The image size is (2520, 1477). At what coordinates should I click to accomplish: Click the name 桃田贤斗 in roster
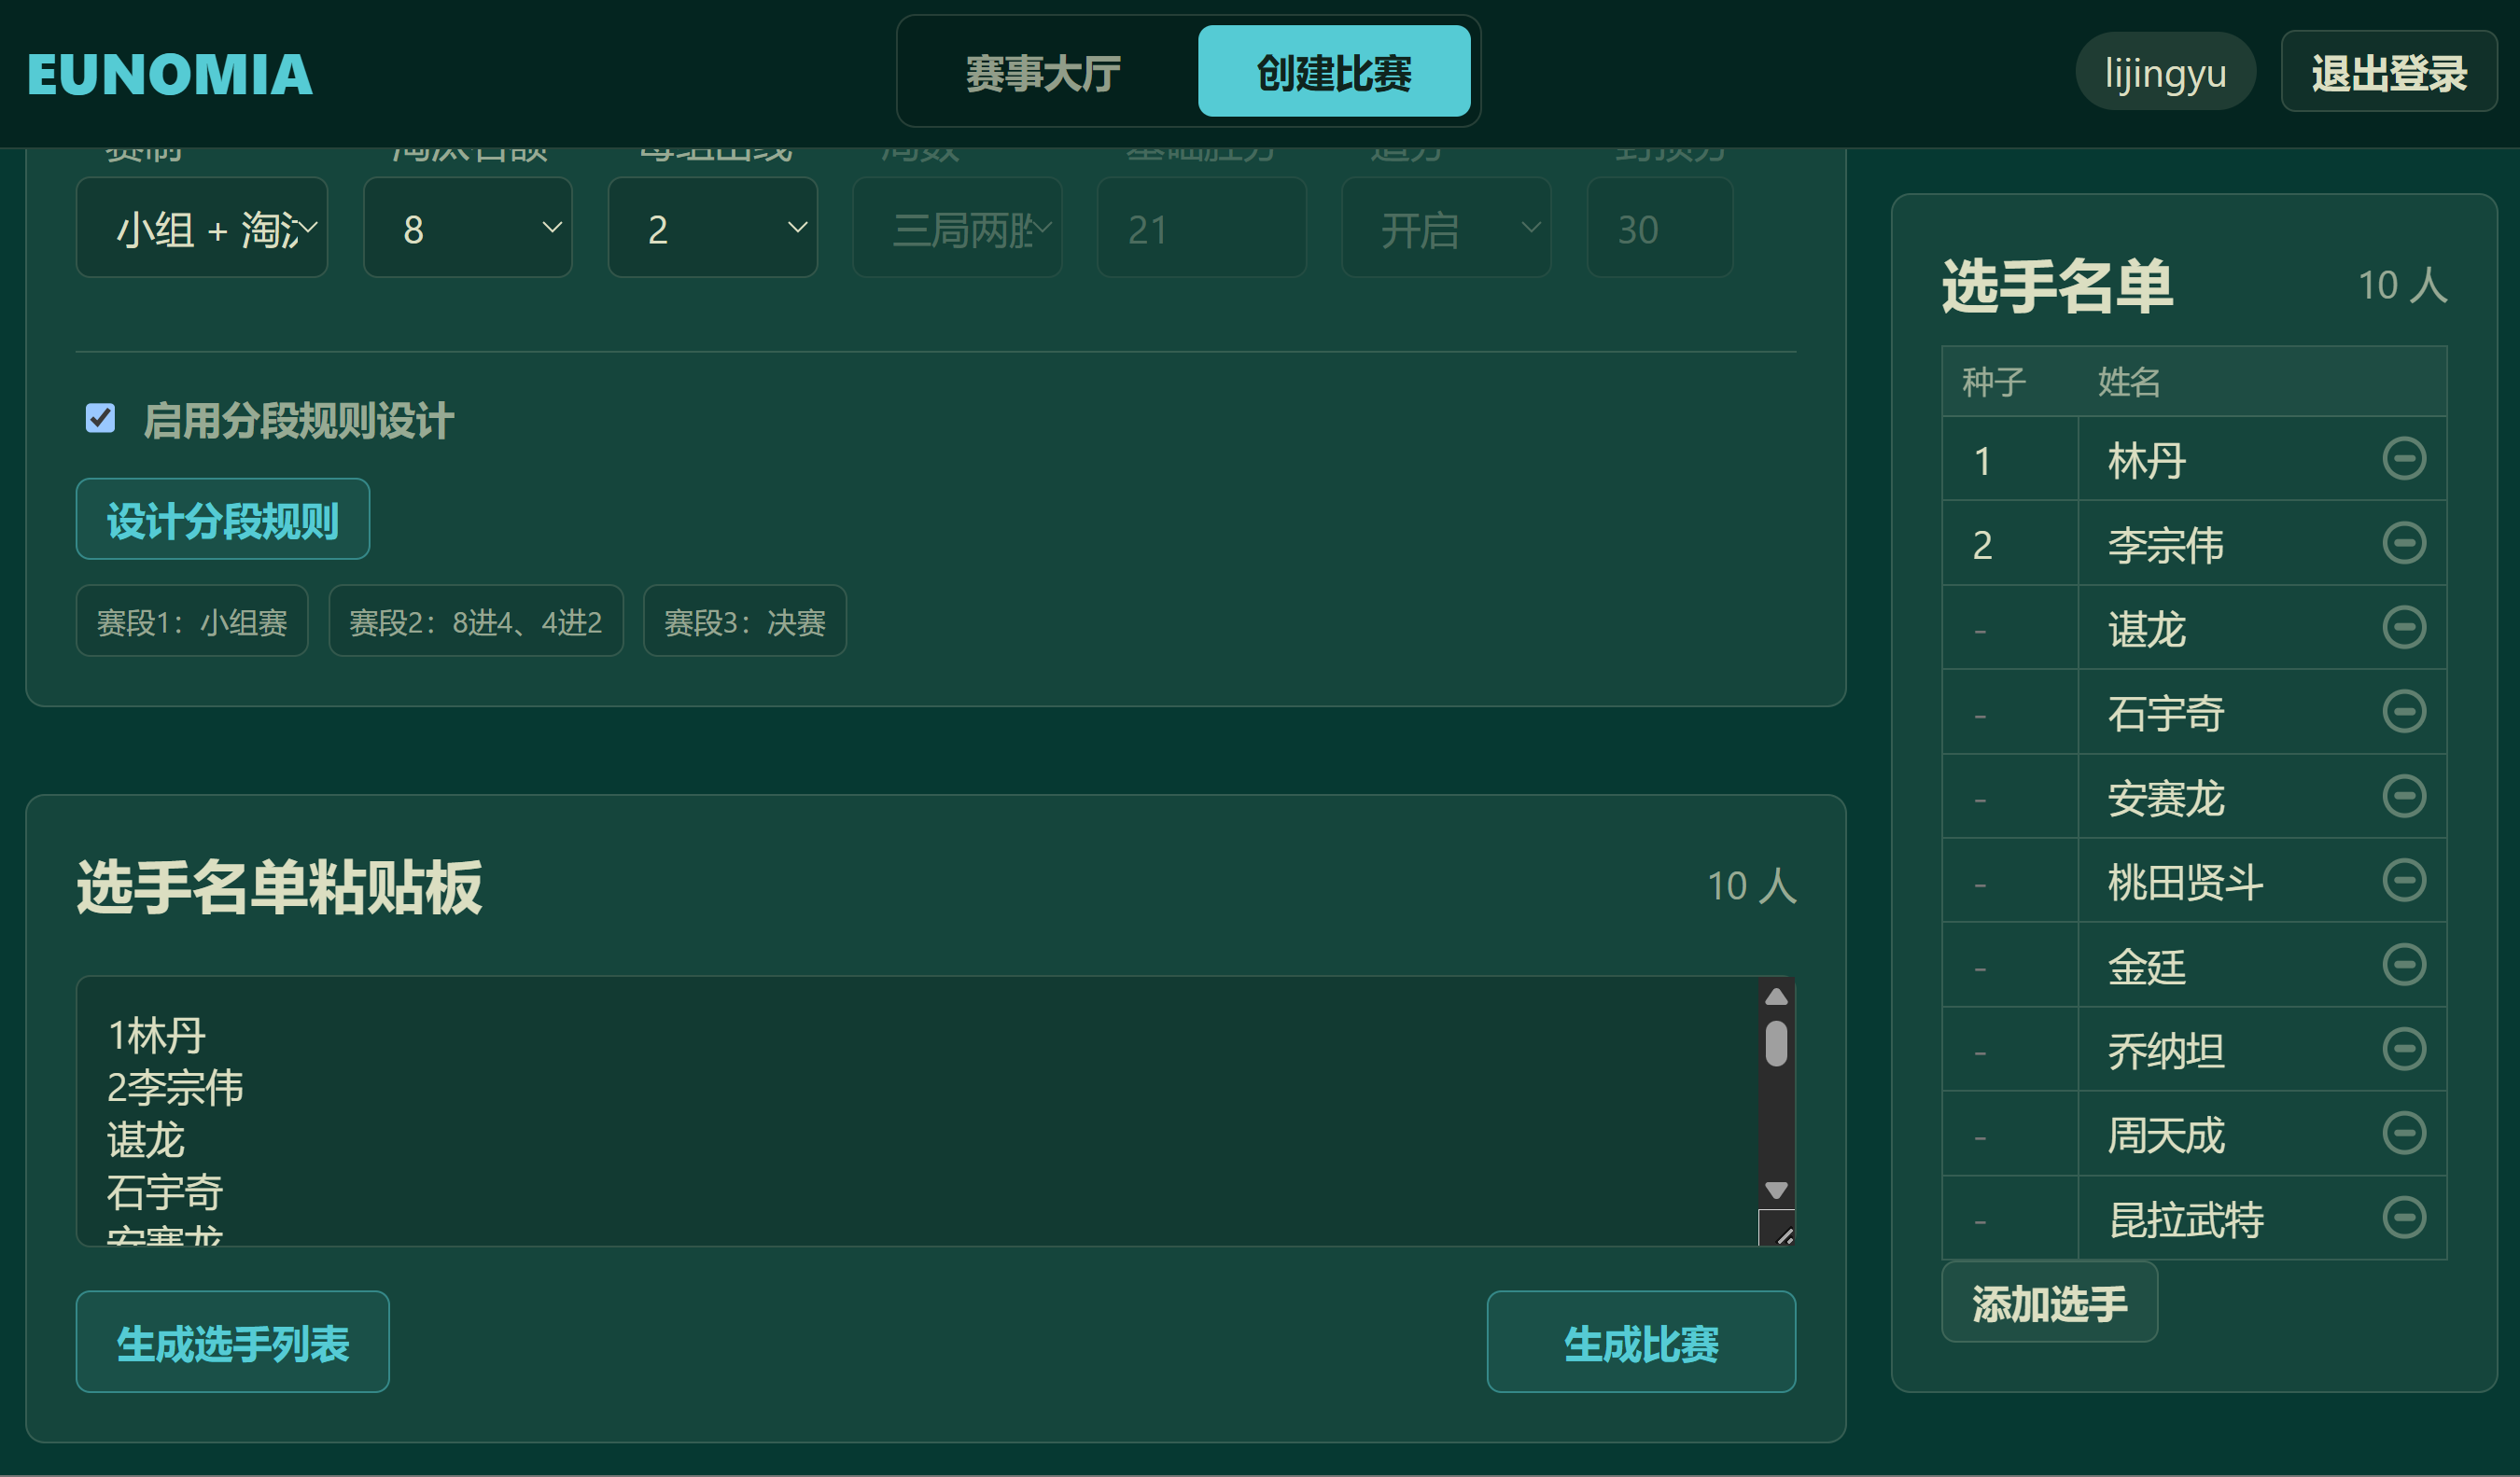coord(2186,881)
